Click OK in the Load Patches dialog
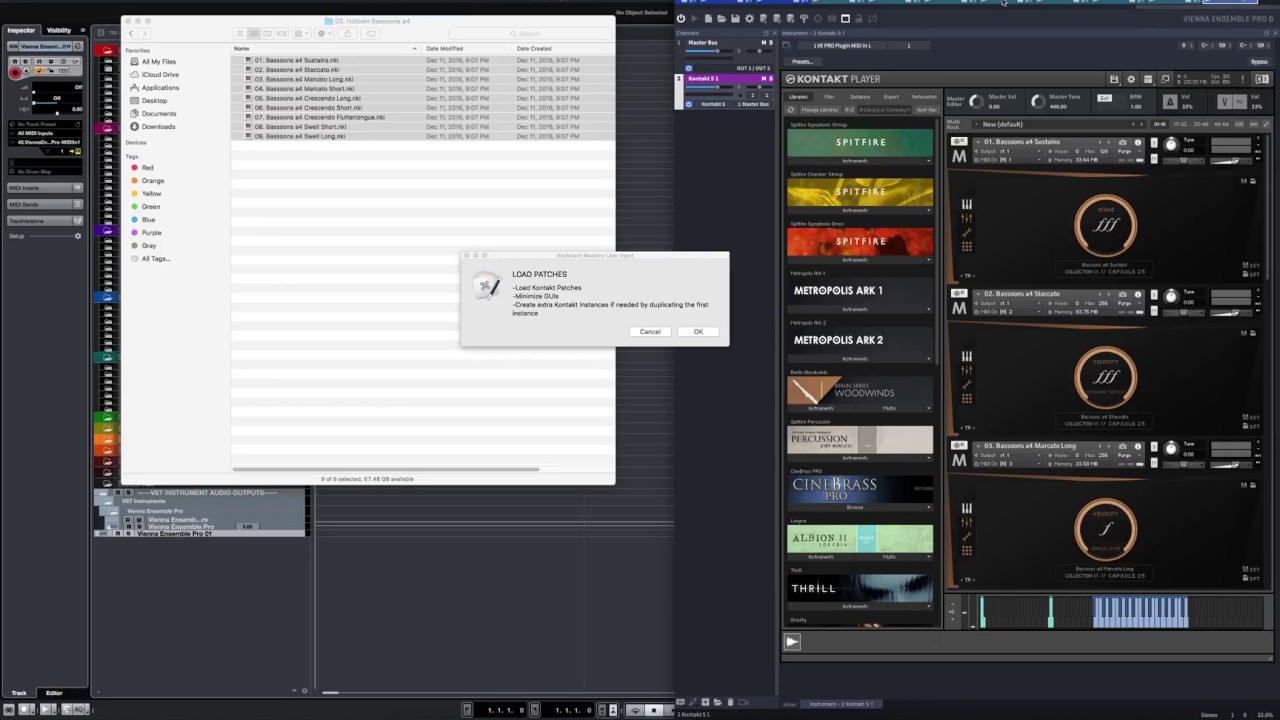 pyautogui.click(x=698, y=332)
